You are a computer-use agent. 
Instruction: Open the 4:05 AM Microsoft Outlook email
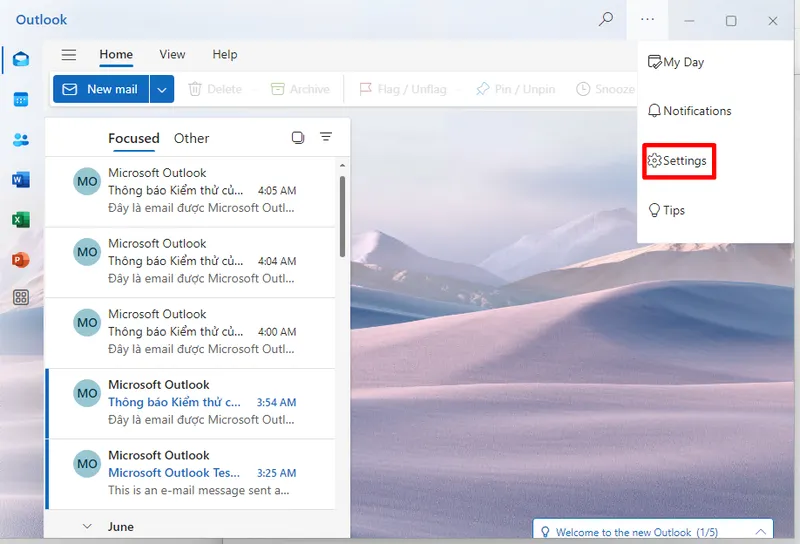point(191,191)
